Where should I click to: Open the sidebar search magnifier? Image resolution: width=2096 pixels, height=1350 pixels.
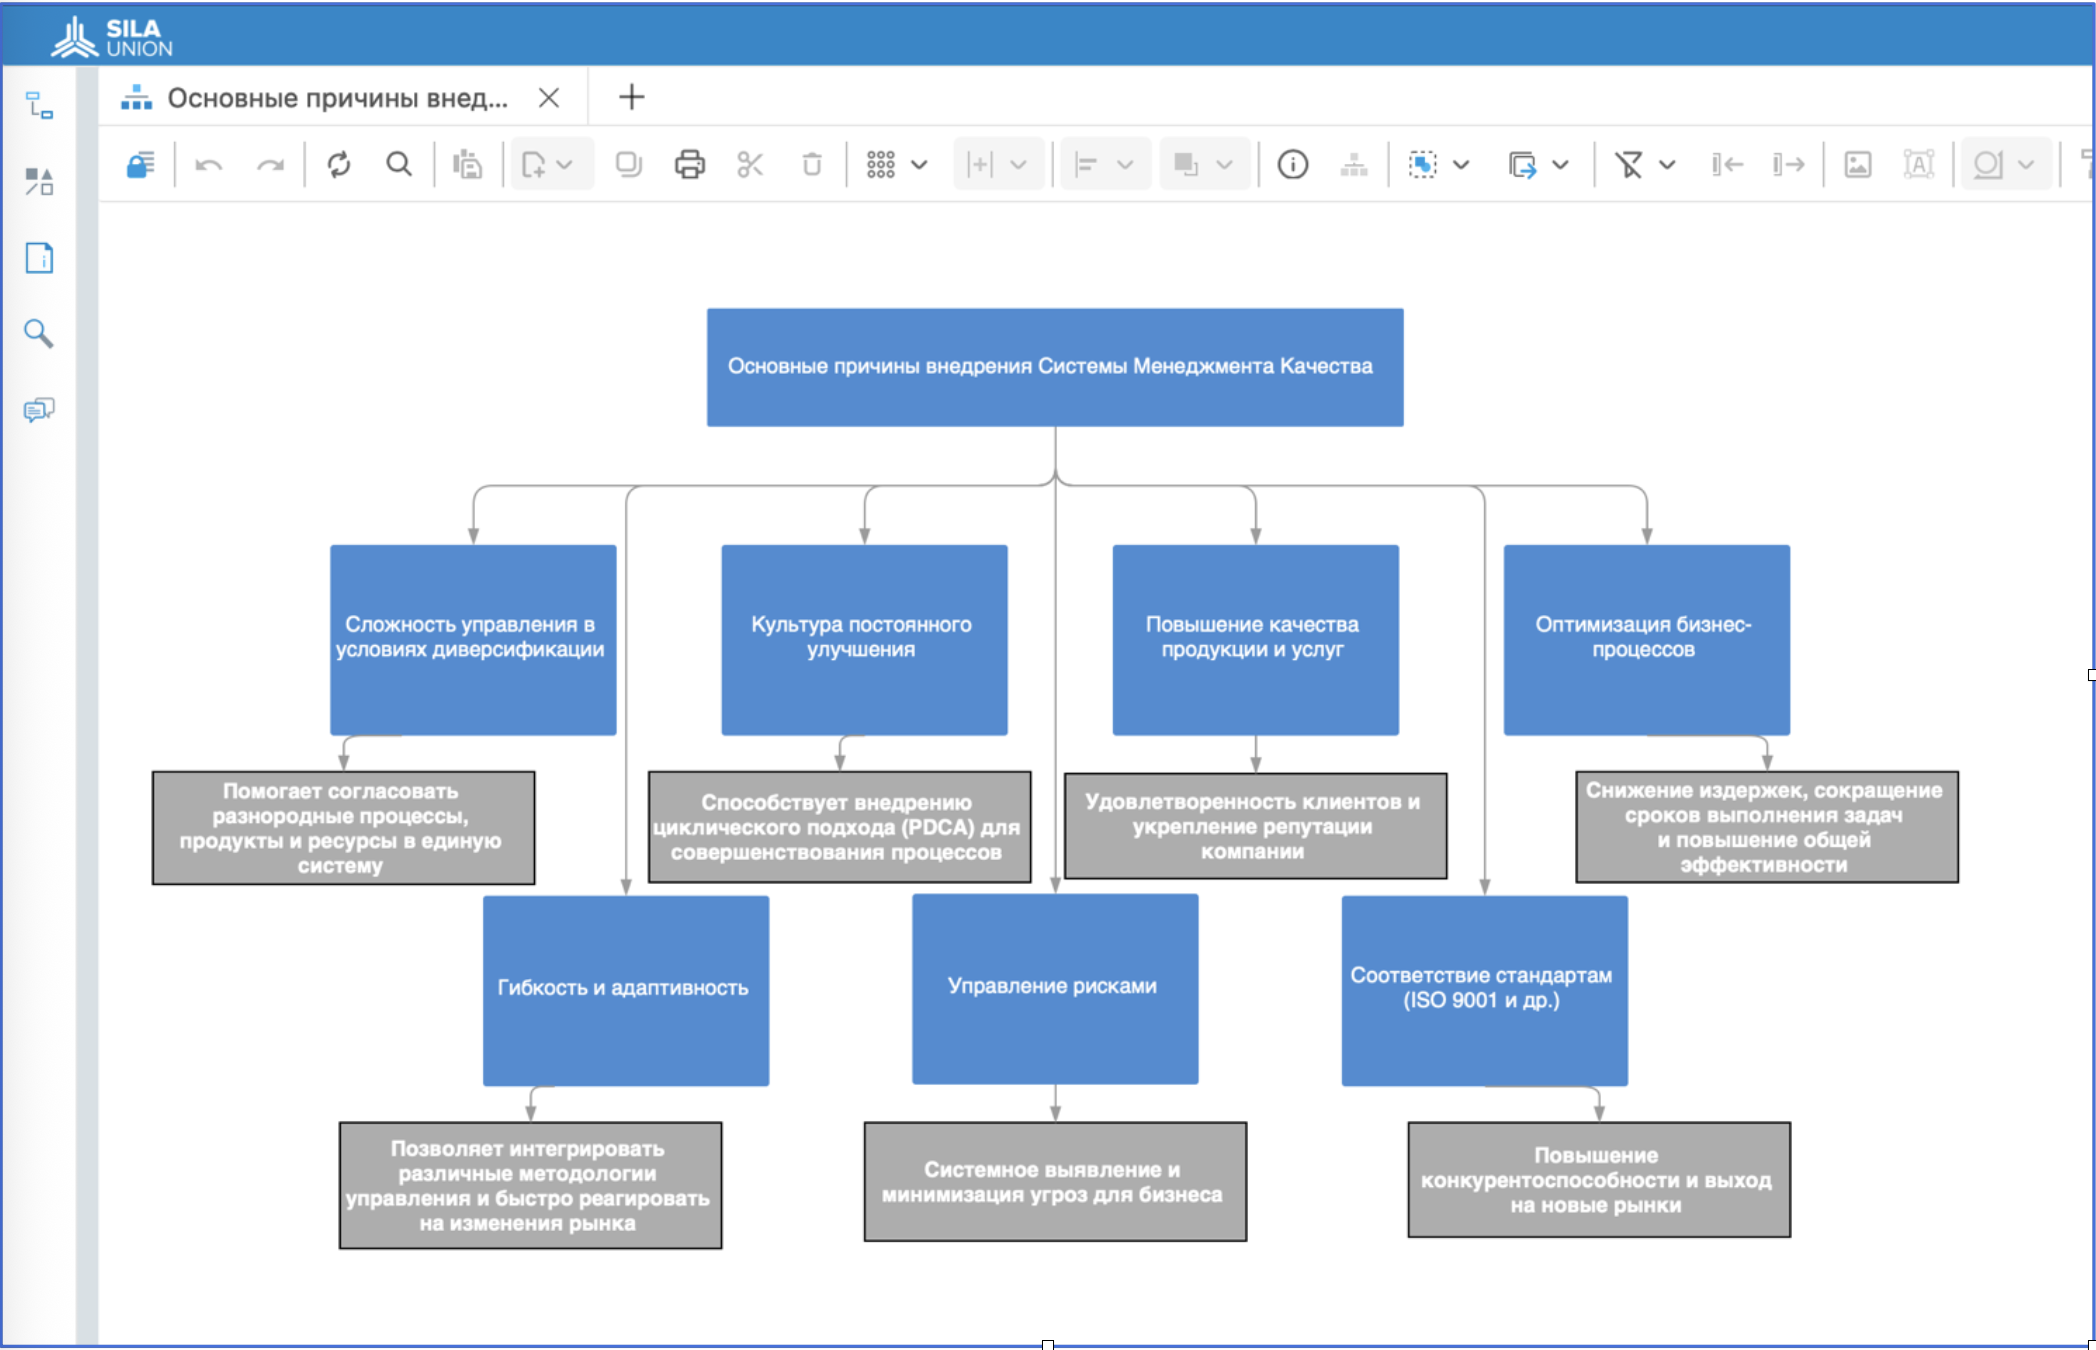pos(39,333)
